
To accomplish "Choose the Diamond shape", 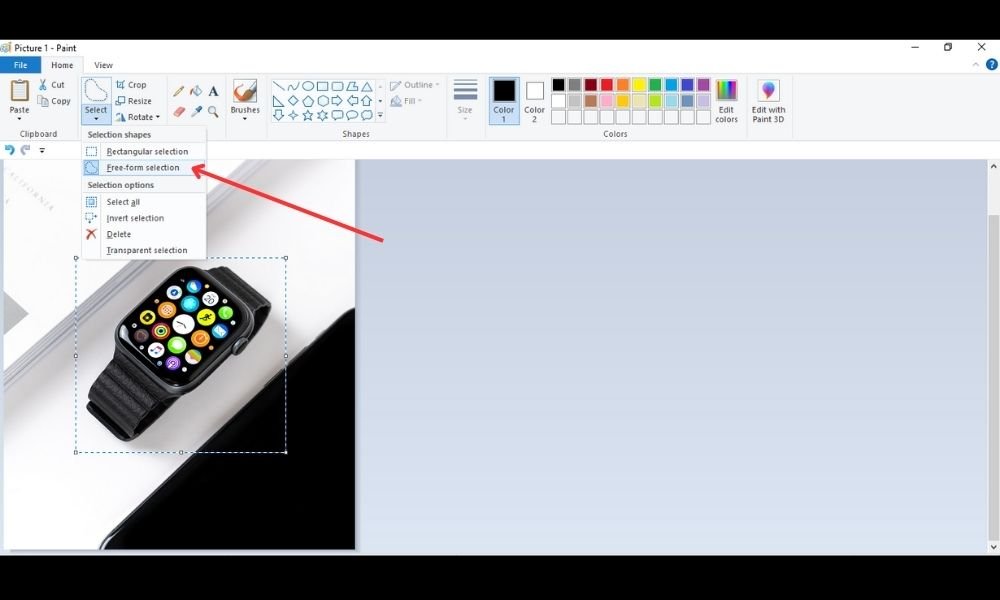I will [x=293, y=101].
